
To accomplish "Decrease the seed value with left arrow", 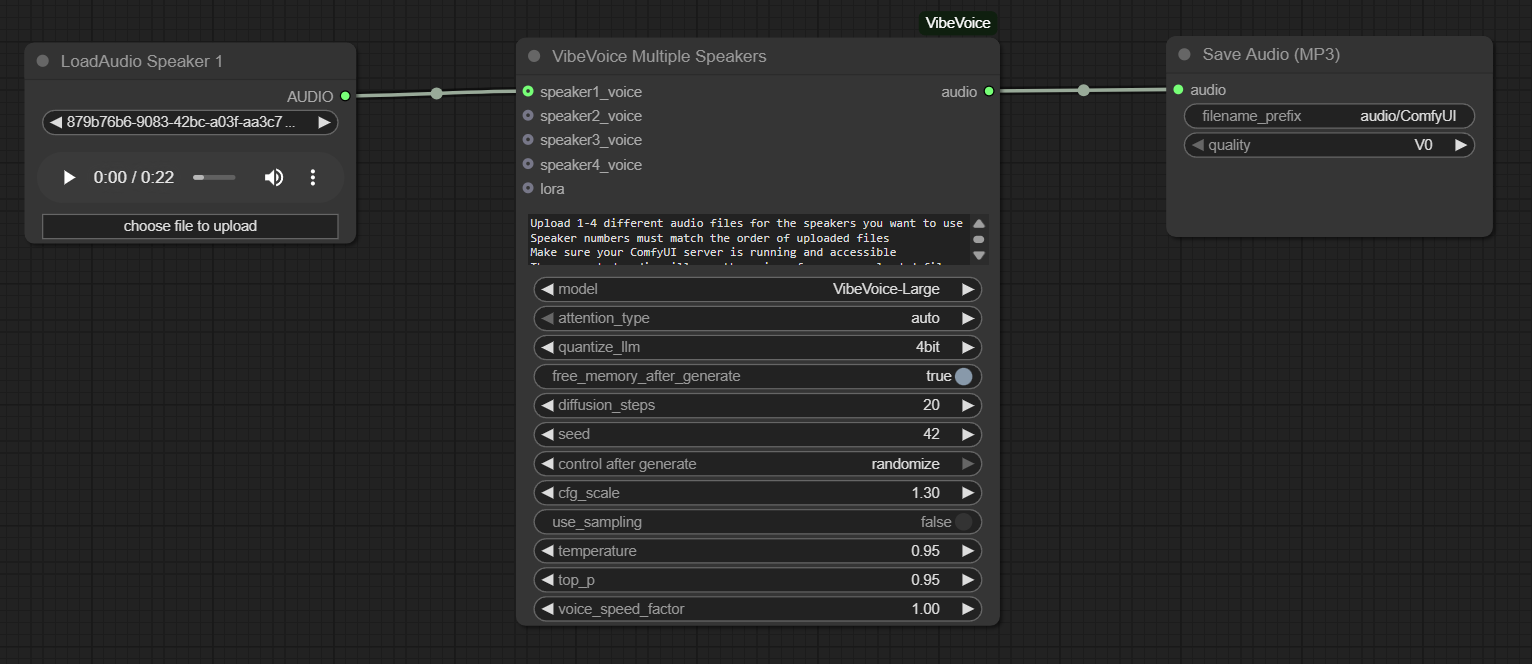I will 547,434.
